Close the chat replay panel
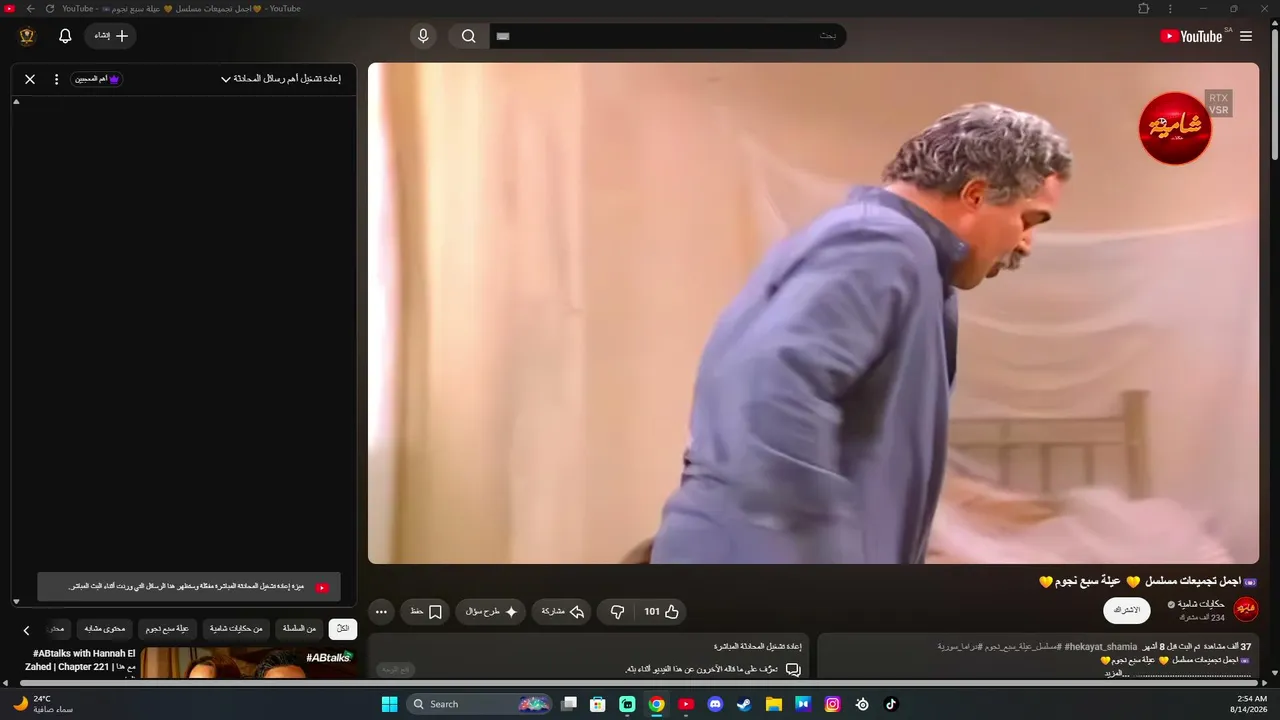1280x720 pixels. point(30,79)
